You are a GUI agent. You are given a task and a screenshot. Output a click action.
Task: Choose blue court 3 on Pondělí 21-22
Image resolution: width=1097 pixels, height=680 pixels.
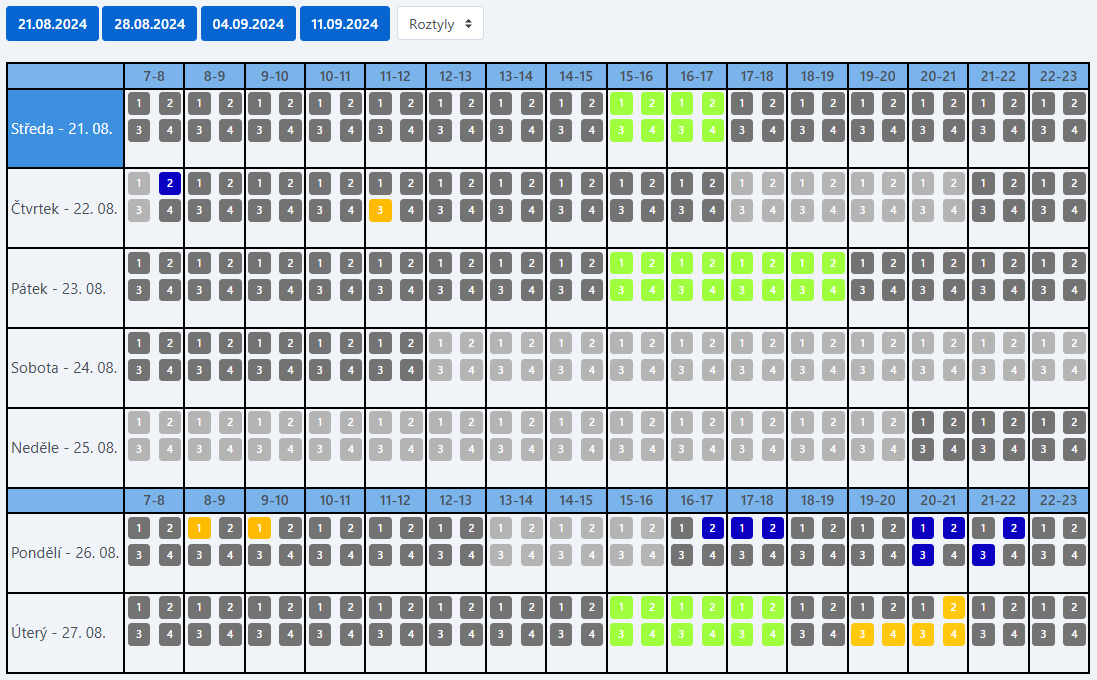[x=983, y=554]
